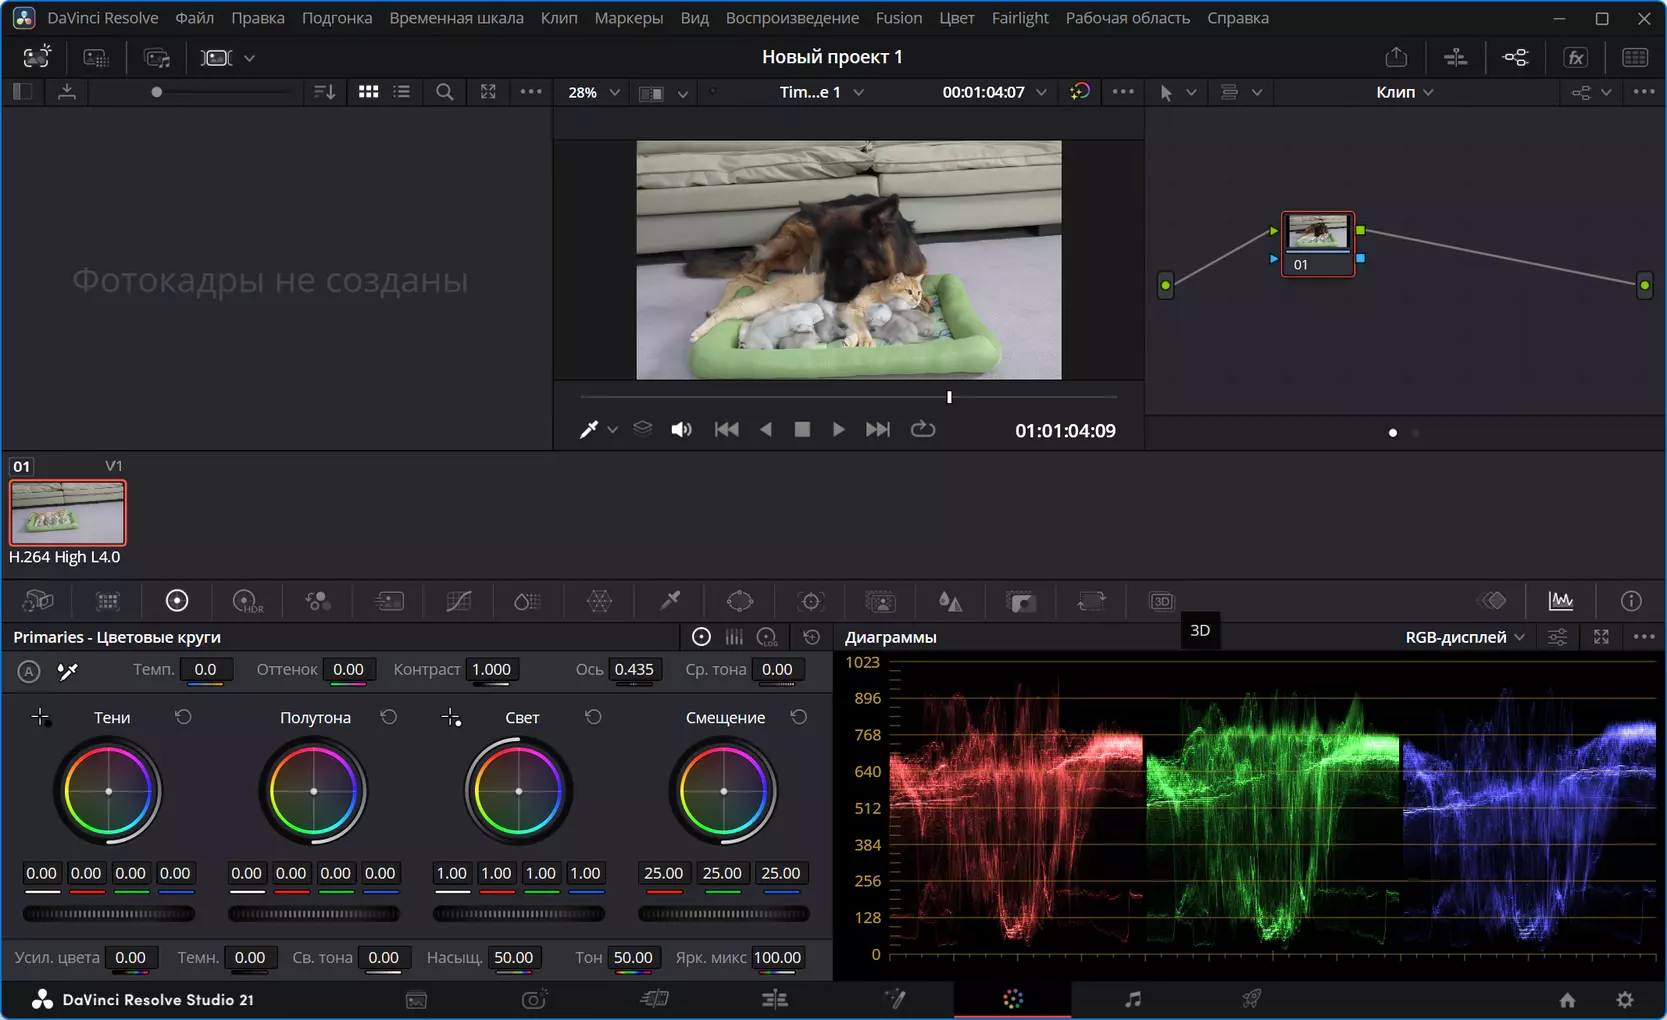Toggle auto balance button A
Viewport: 1667px width, 1020px height.
pyautogui.click(x=29, y=671)
